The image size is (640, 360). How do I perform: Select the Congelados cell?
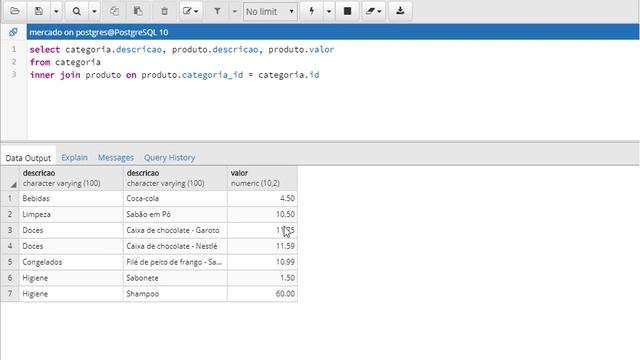71,262
